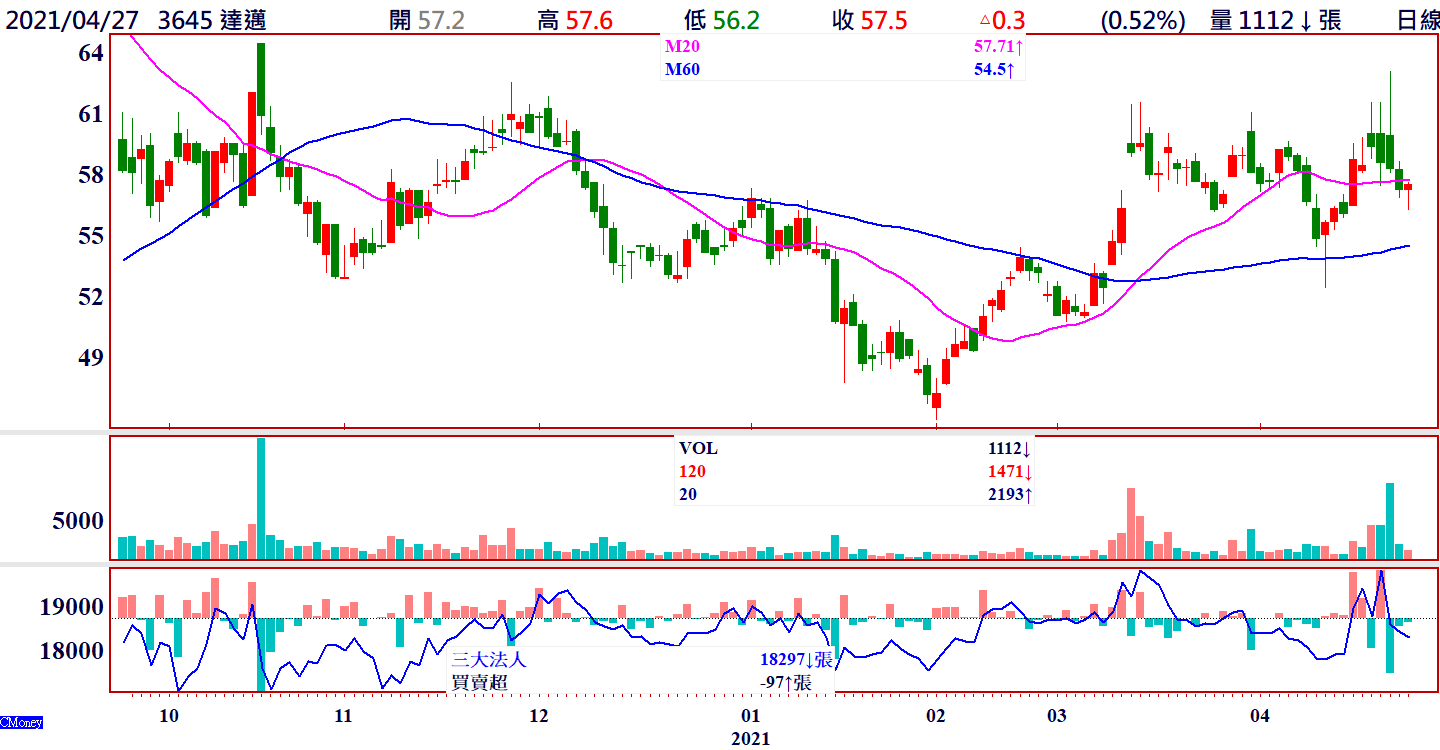Click the M20 moving average legend

[683, 46]
